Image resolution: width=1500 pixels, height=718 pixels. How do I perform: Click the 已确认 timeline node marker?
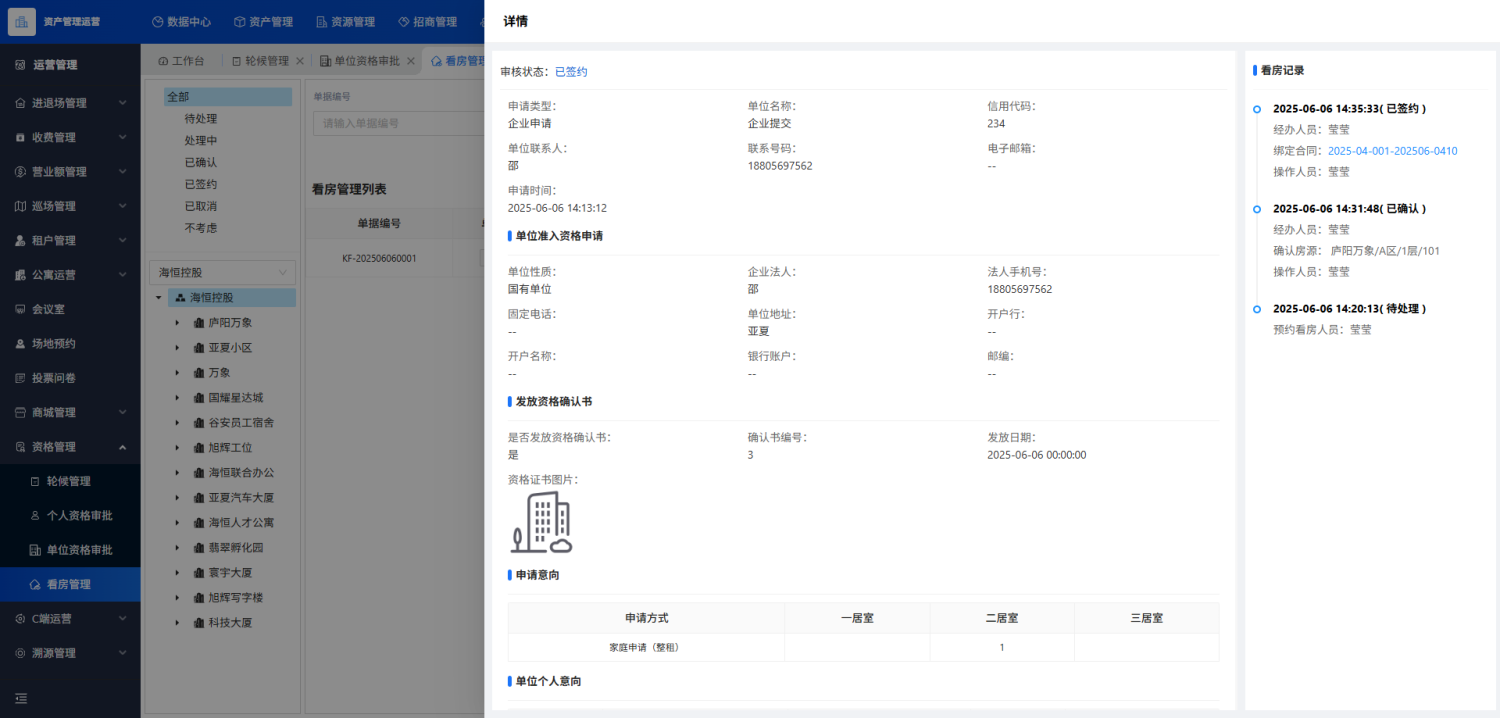[1256, 209]
